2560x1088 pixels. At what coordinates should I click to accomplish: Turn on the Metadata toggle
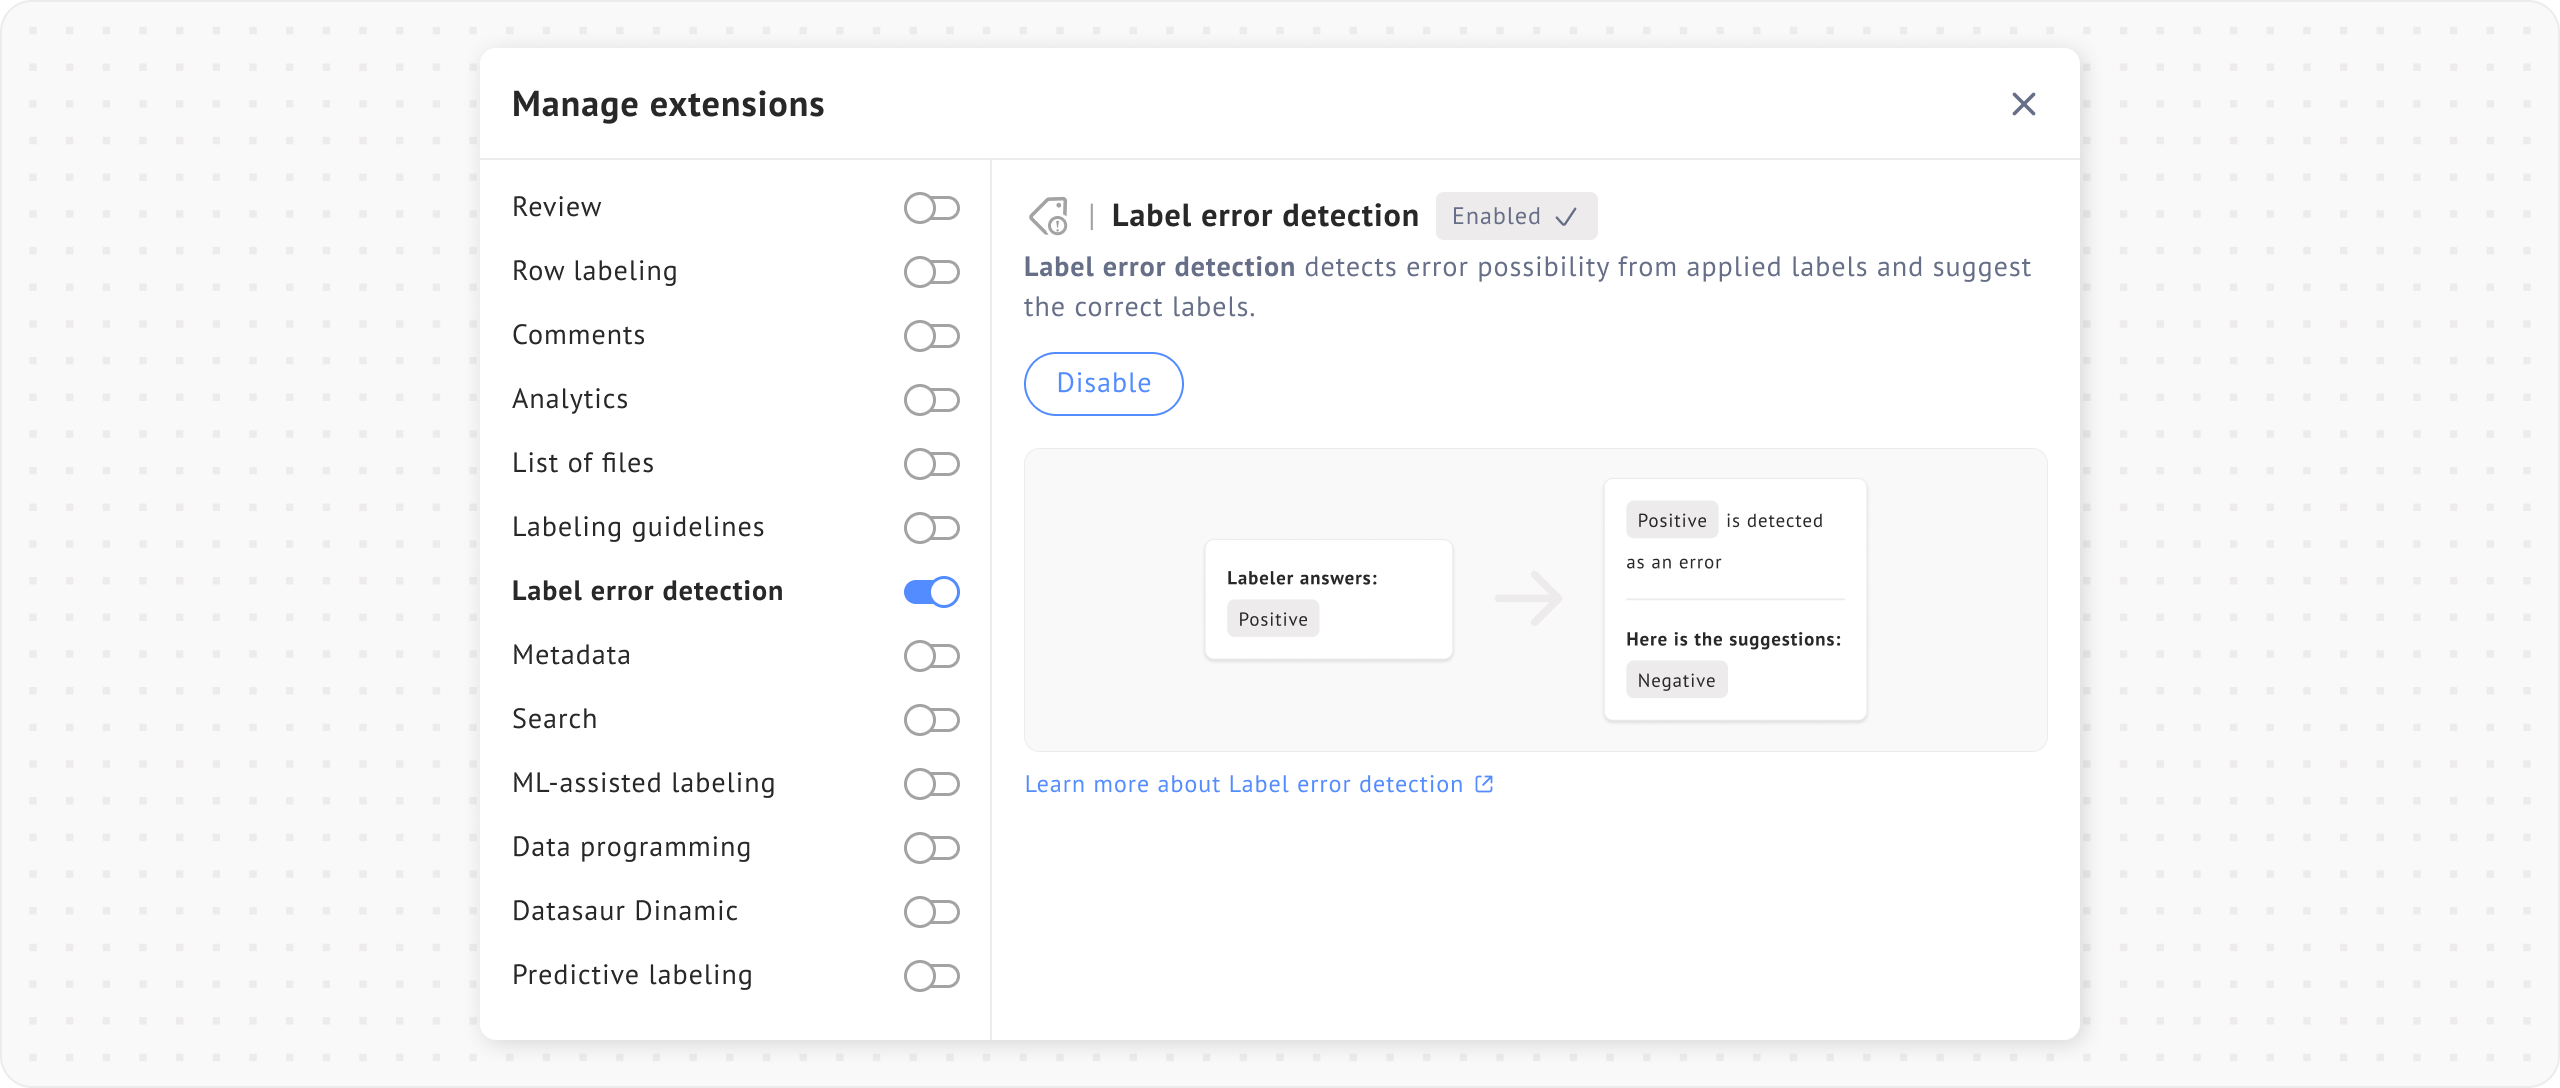click(x=931, y=656)
